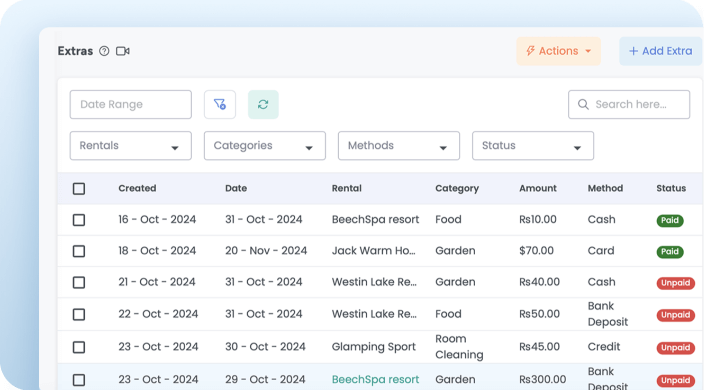Image resolution: width=704 pixels, height=390 pixels.
Task: Click the Method column header
Action: 605,188
